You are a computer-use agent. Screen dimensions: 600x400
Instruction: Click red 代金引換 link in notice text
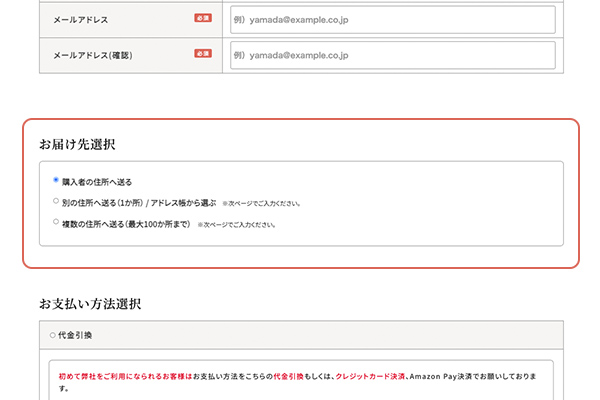pos(290,376)
